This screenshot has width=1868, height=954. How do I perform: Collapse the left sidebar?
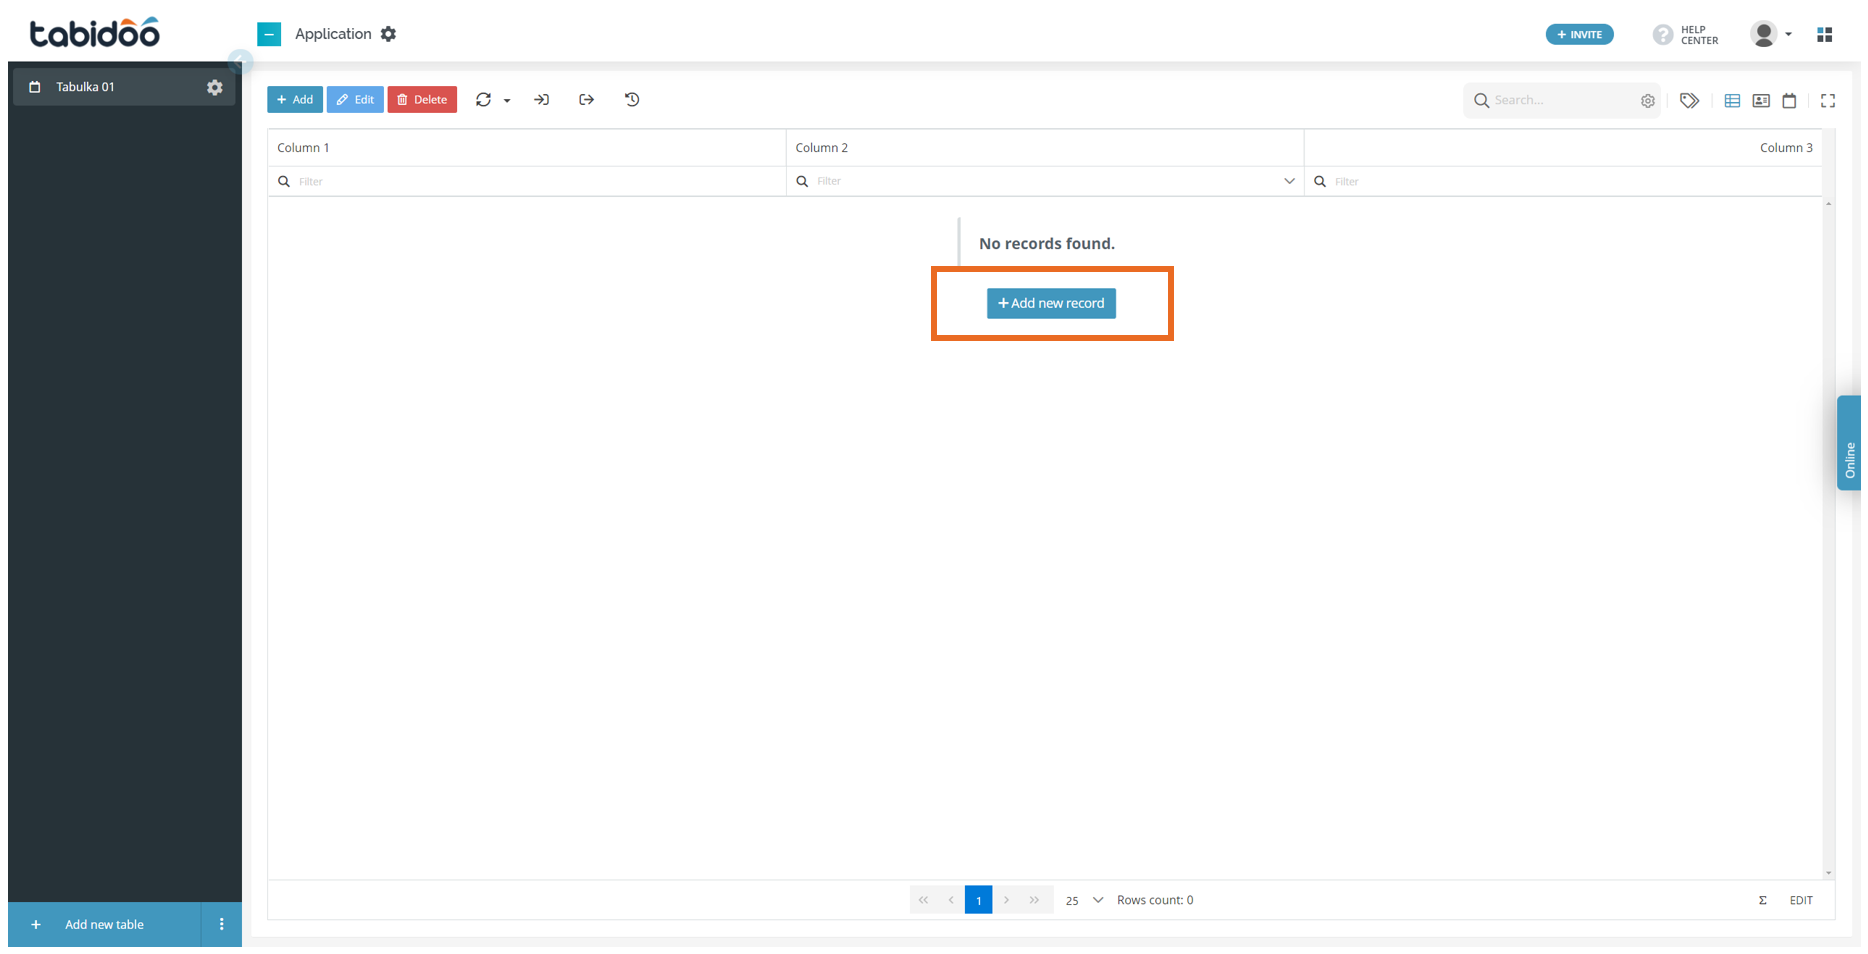coord(240,62)
